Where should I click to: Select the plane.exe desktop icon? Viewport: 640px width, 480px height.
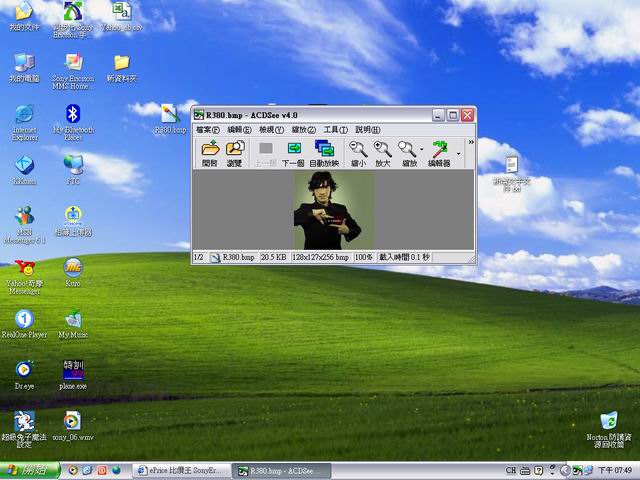[73, 375]
